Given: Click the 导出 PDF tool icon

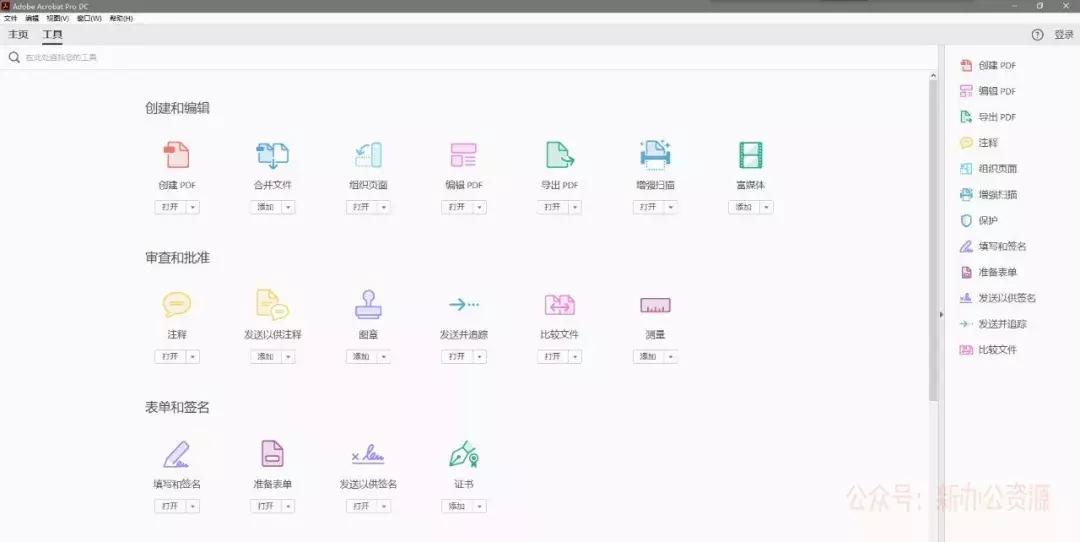Looking at the screenshot, I should (x=559, y=155).
